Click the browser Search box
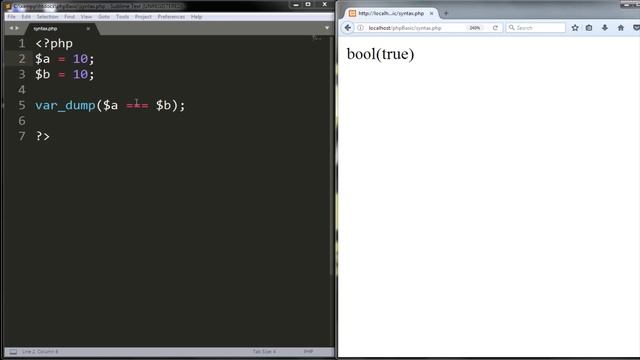640x360 pixels. click(536, 28)
